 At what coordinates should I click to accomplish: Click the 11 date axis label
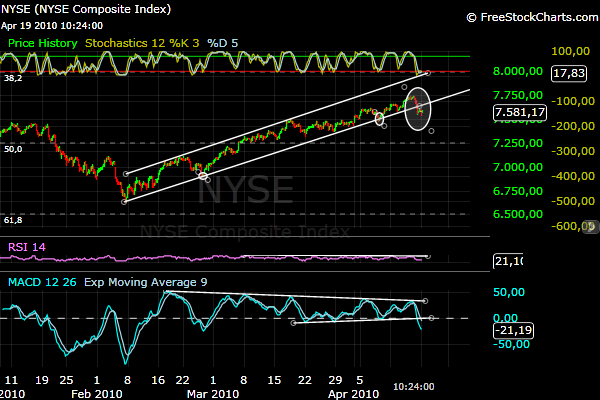(x=11, y=380)
